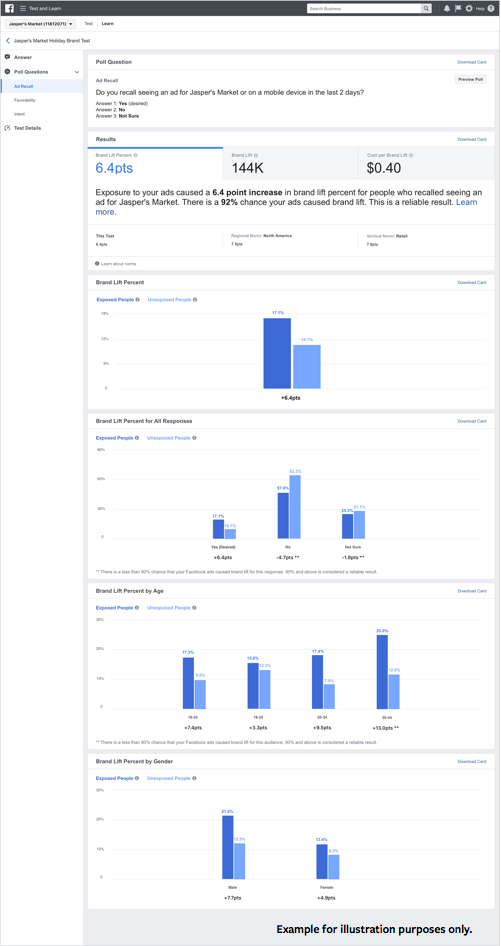Select the Brand Lift Percent 6.4pts results tab
This screenshot has height=946, width=501.
[155, 163]
